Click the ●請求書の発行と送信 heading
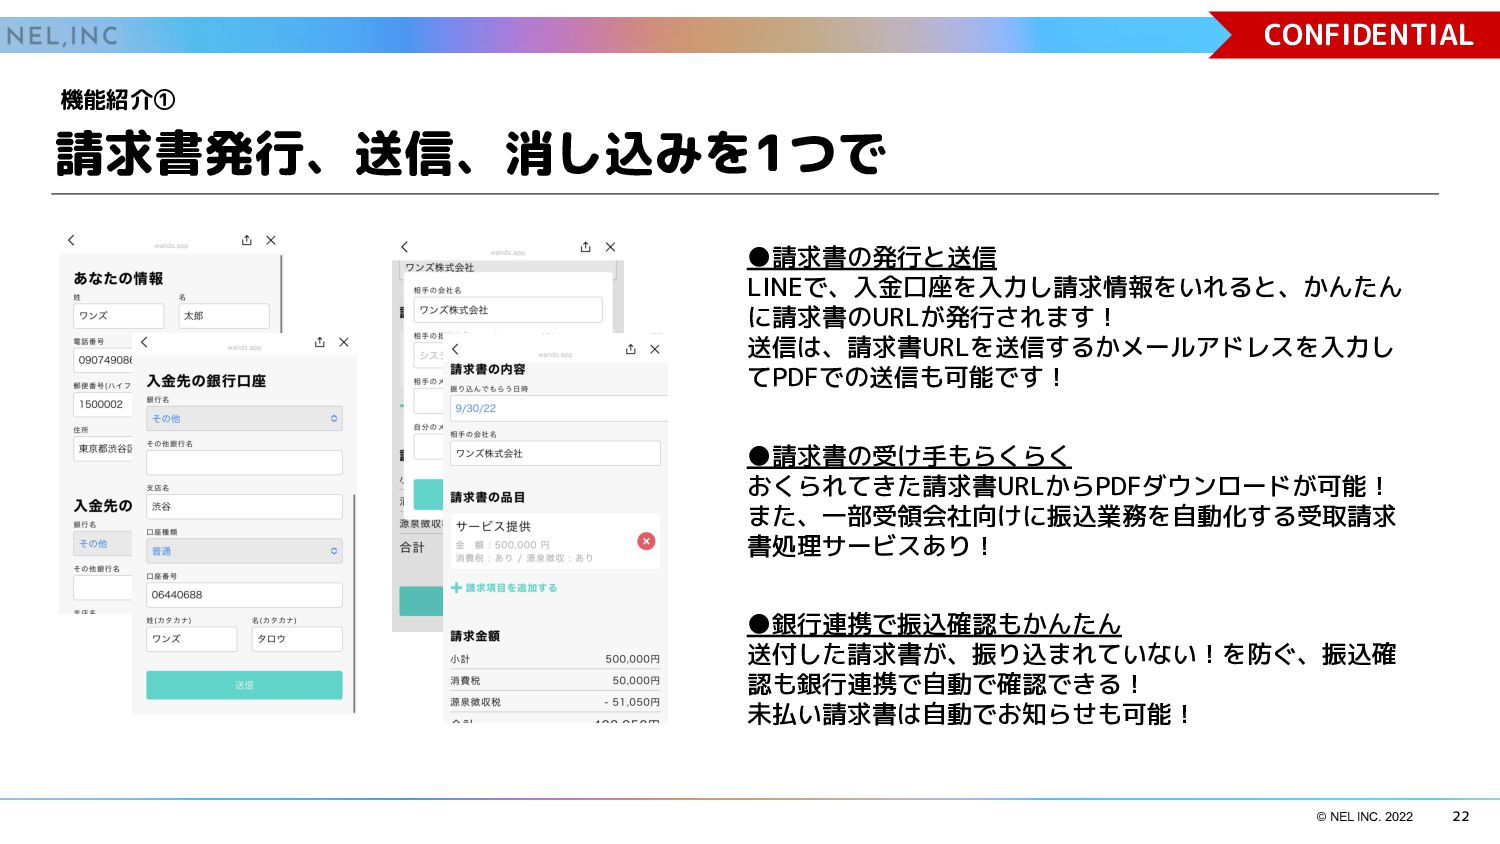This screenshot has width=1500, height=844. pyautogui.click(x=872, y=257)
